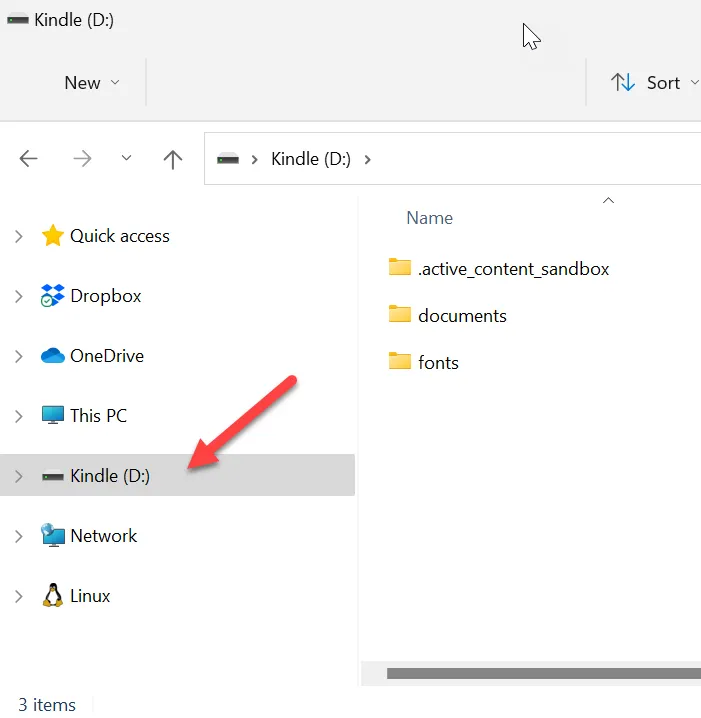Click the horizontal scrollbar in file pane
701x718 pixels.
pyautogui.click(x=543, y=673)
